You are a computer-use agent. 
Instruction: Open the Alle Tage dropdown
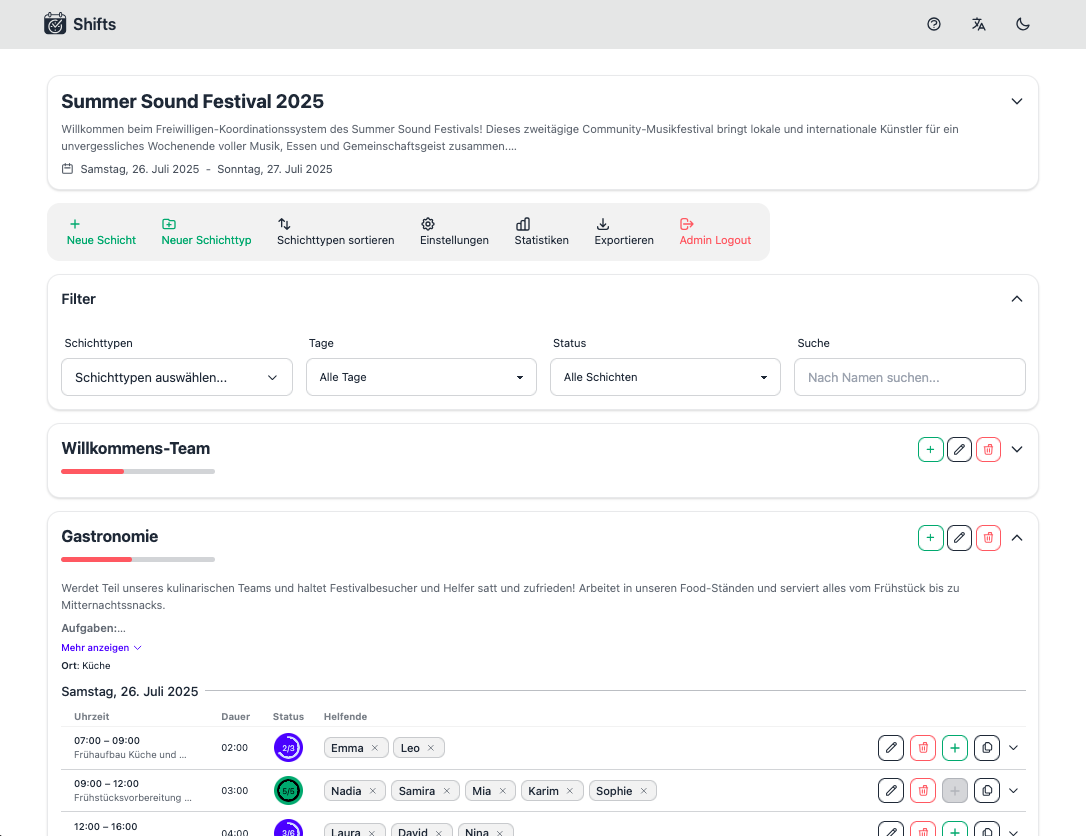pos(421,377)
